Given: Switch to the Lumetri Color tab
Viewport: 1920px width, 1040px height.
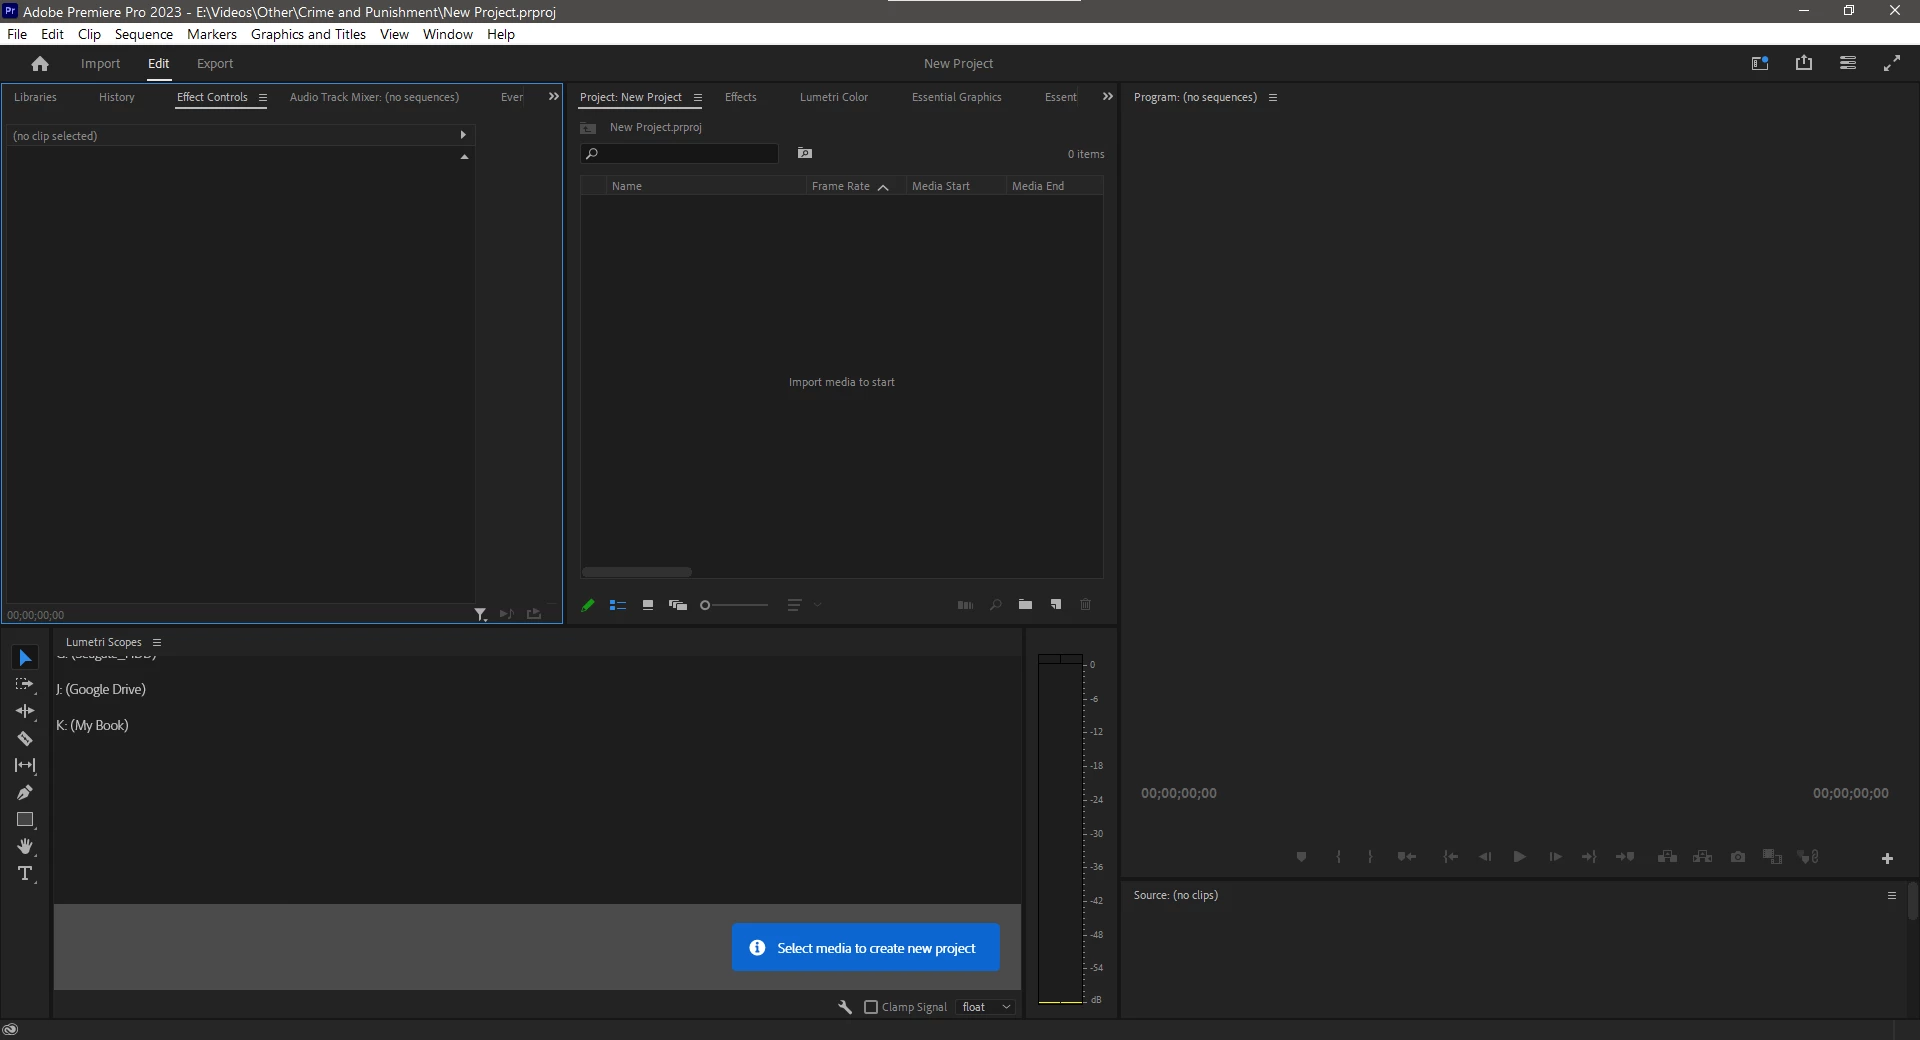Looking at the screenshot, I should [834, 97].
